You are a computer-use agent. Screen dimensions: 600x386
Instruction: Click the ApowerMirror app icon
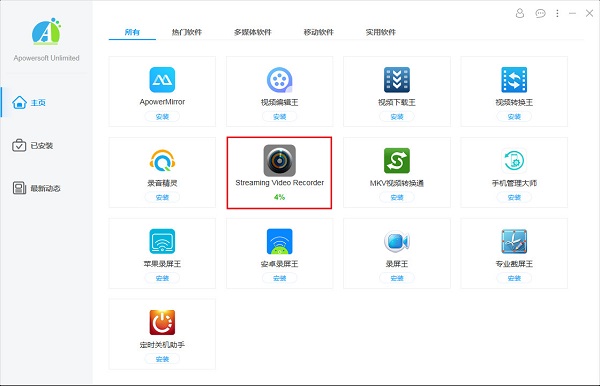click(162, 80)
